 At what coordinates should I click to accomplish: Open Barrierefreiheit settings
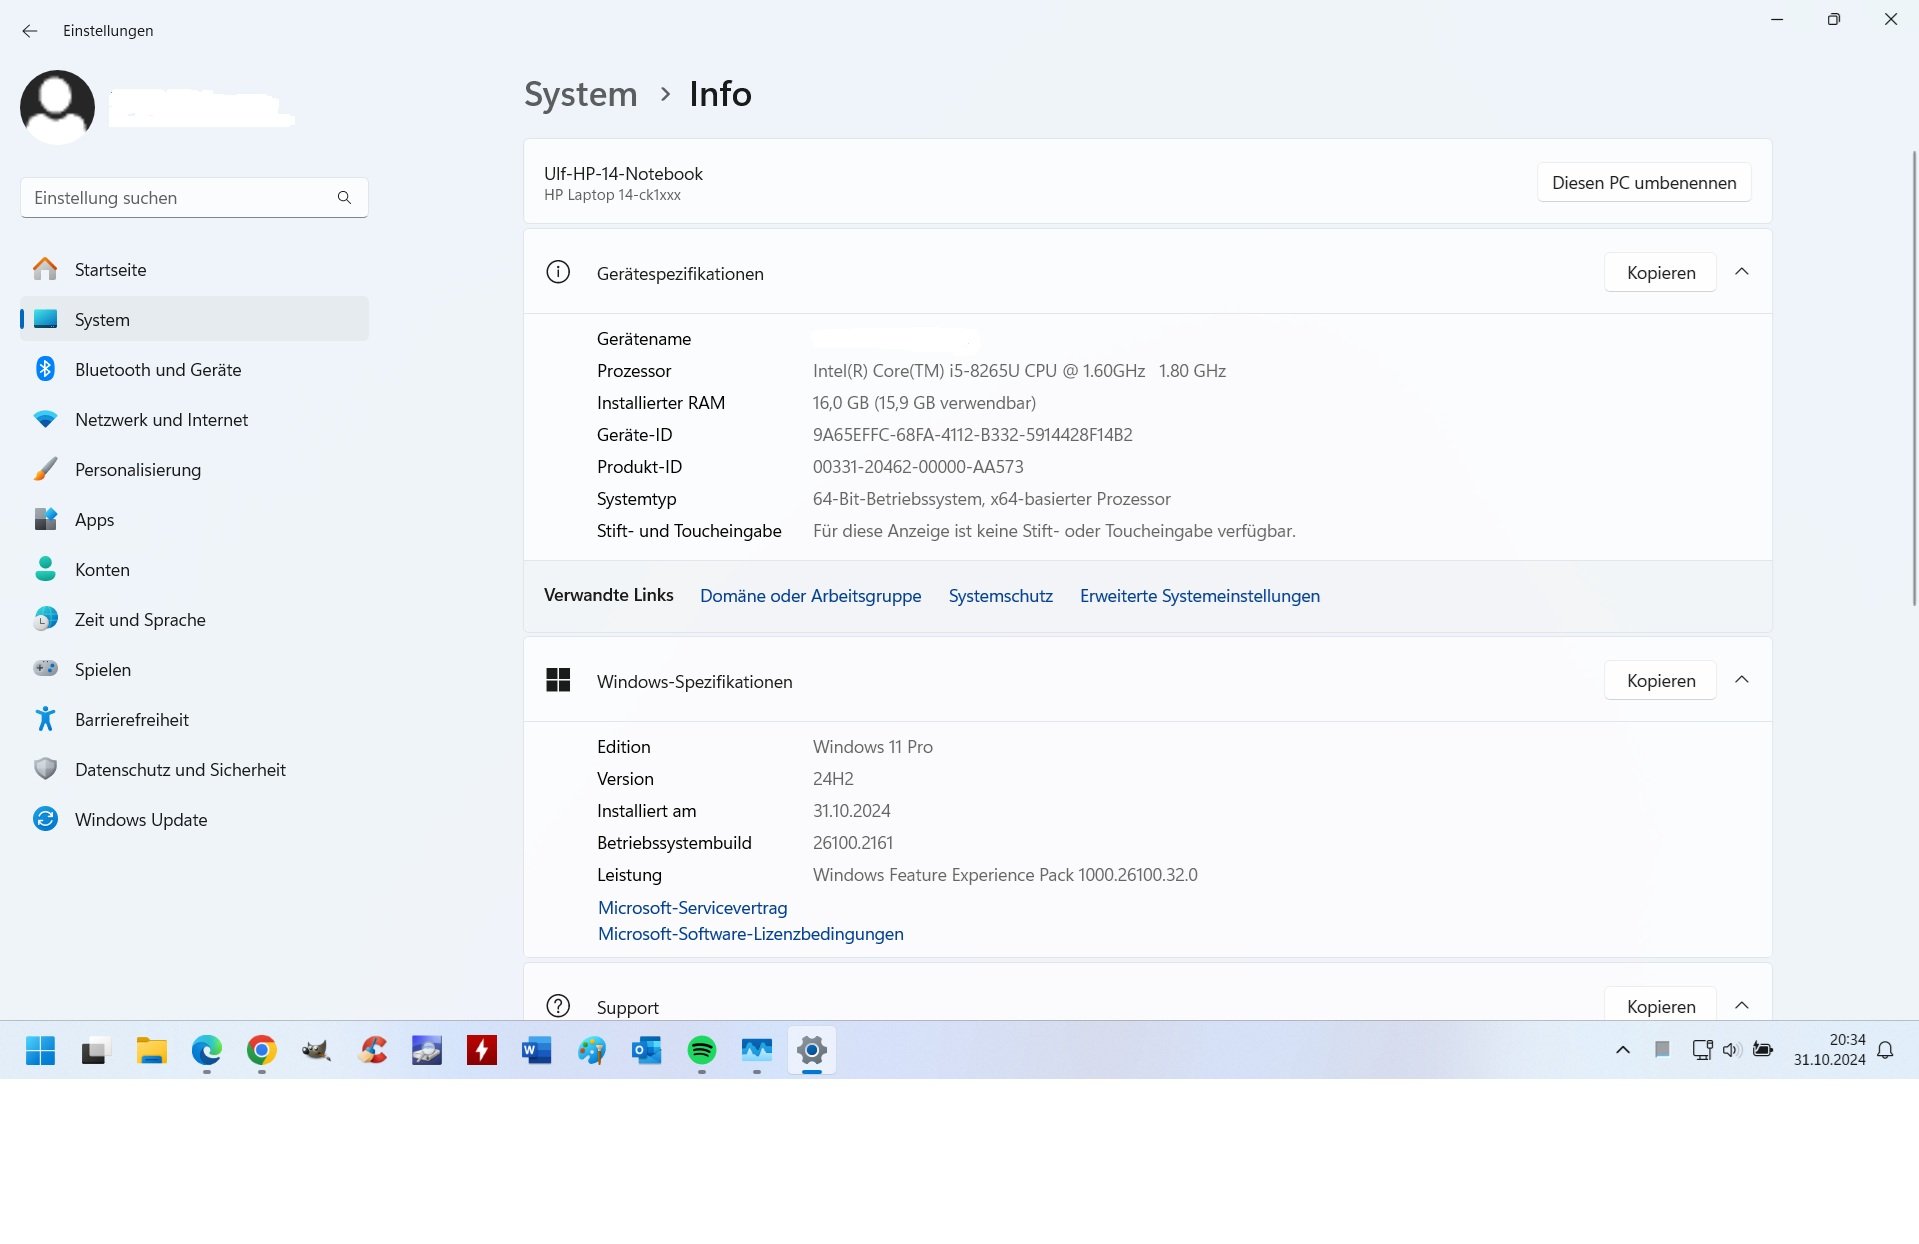[x=194, y=719]
